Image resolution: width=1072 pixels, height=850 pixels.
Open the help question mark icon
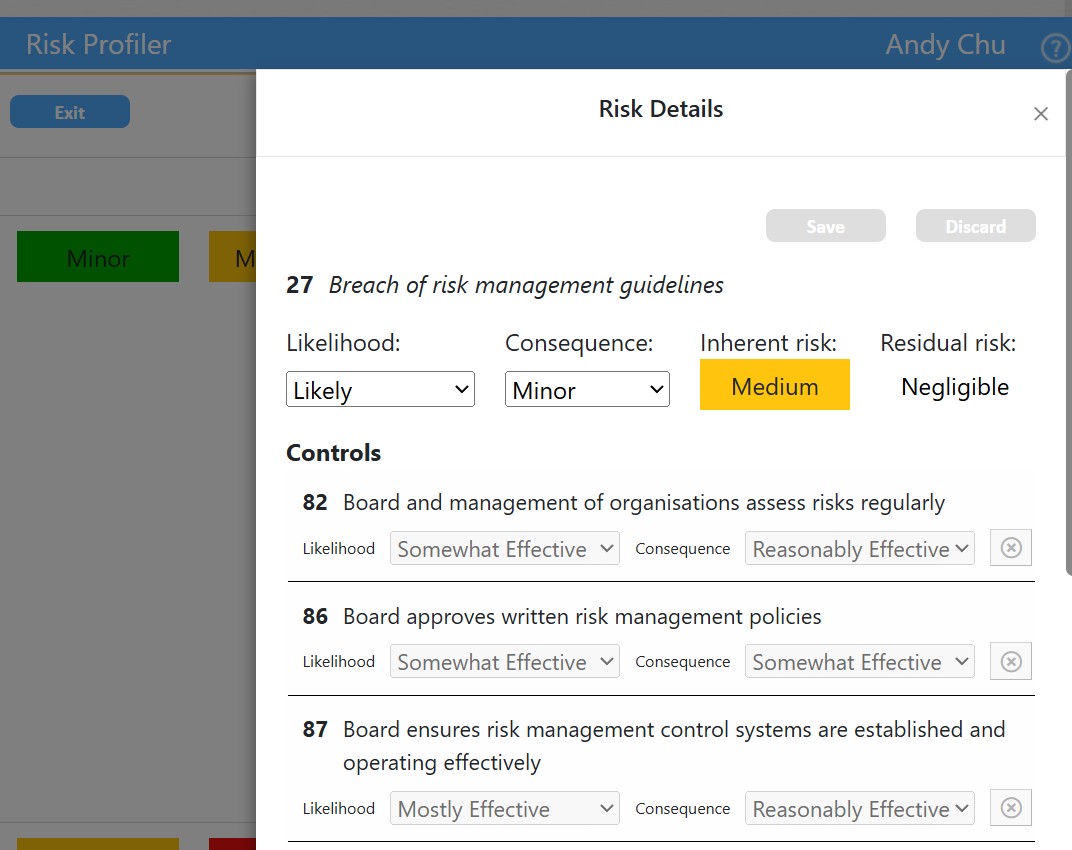(1057, 48)
